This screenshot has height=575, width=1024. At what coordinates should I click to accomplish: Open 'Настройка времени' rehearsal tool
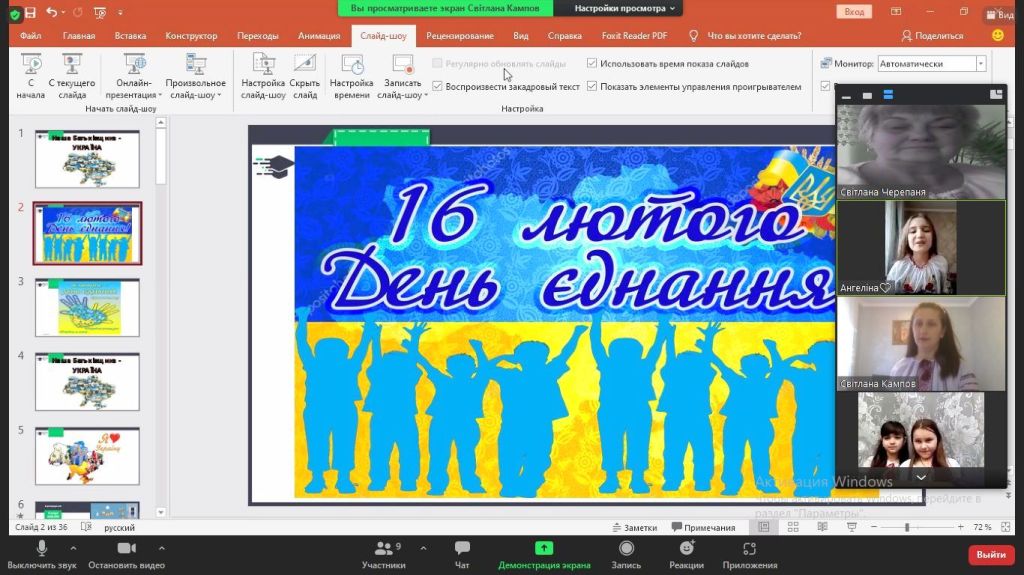[x=351, y=66]
